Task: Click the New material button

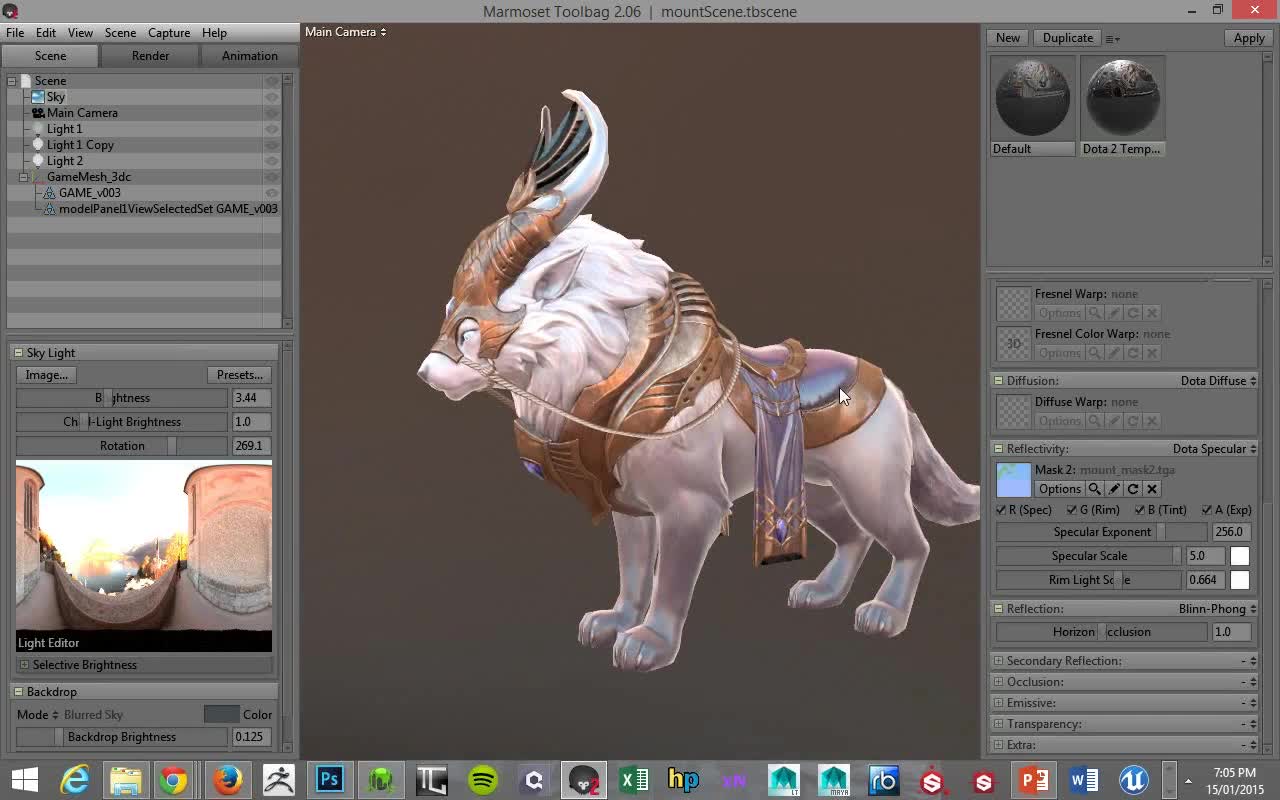Action: point(1008,38)
